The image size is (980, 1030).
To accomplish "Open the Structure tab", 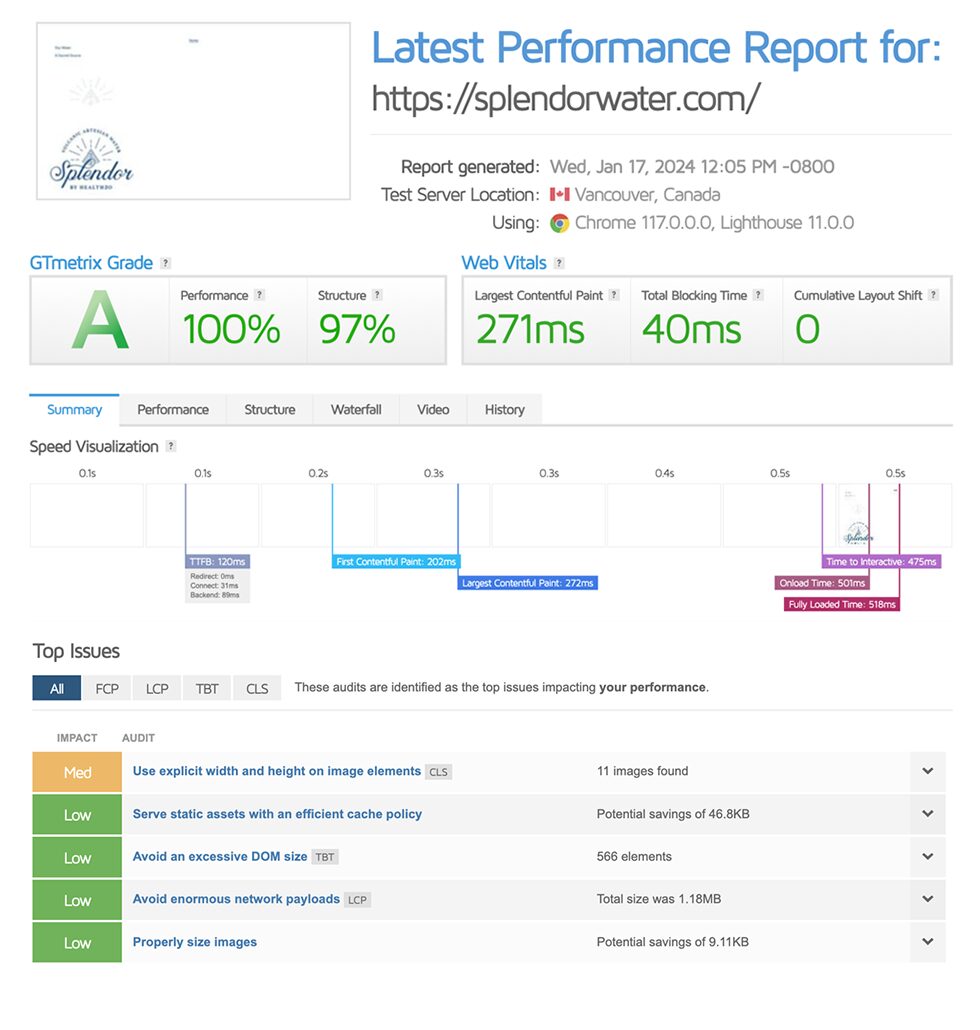I will point(270,409).
